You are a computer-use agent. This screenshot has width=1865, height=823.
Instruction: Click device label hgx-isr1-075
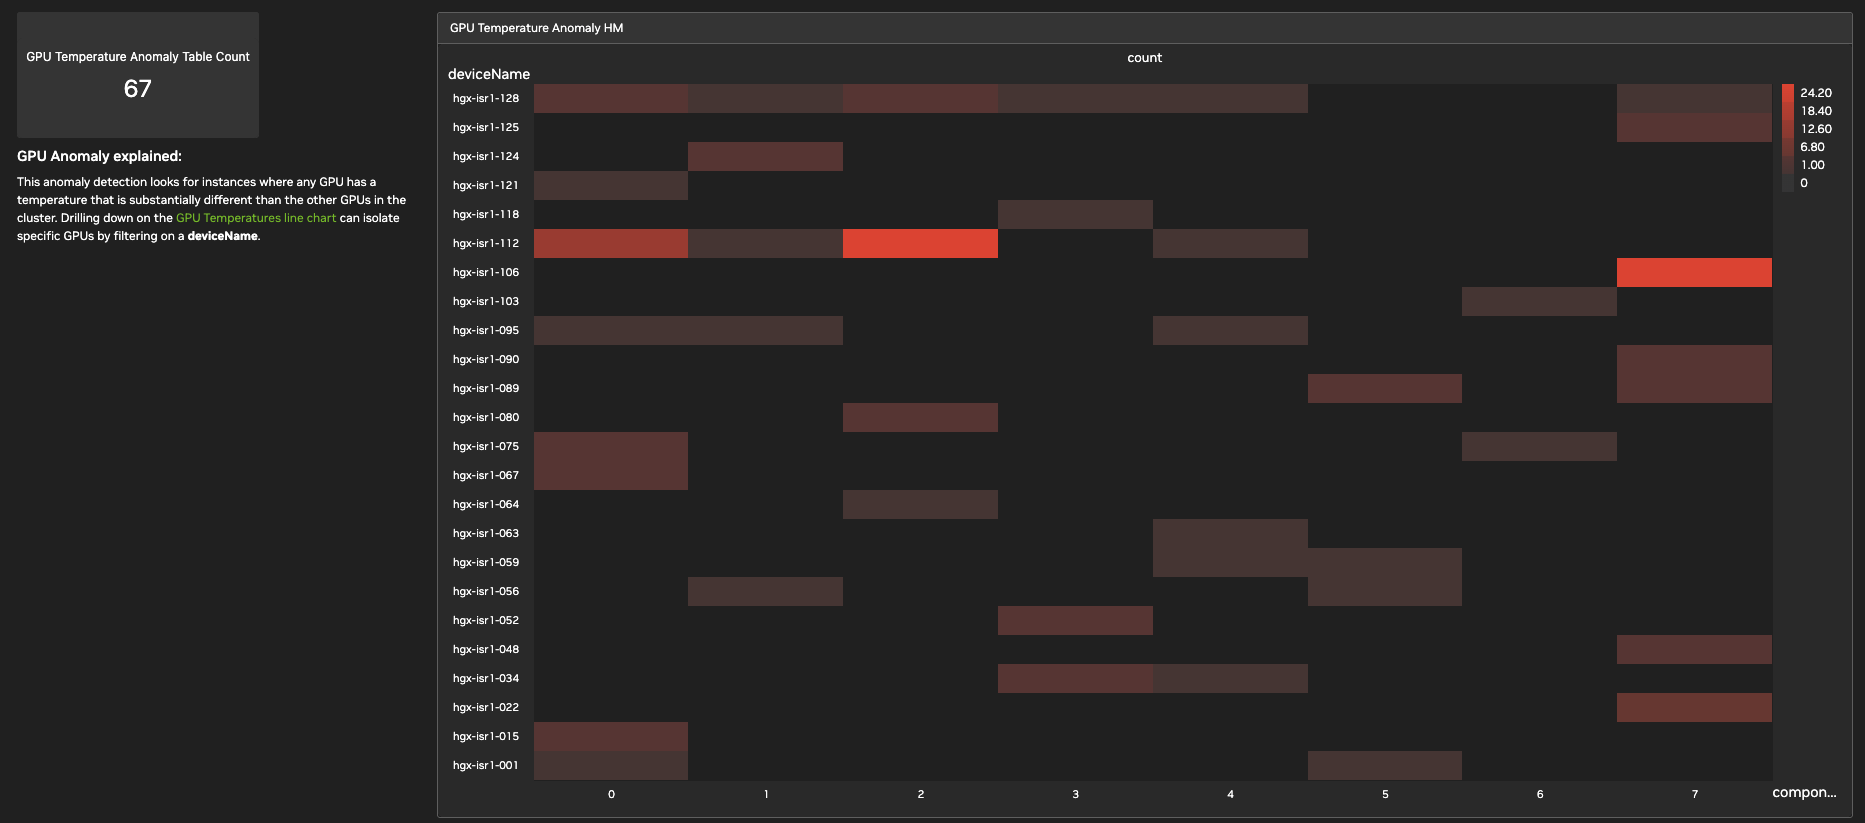tap(486, 446)
